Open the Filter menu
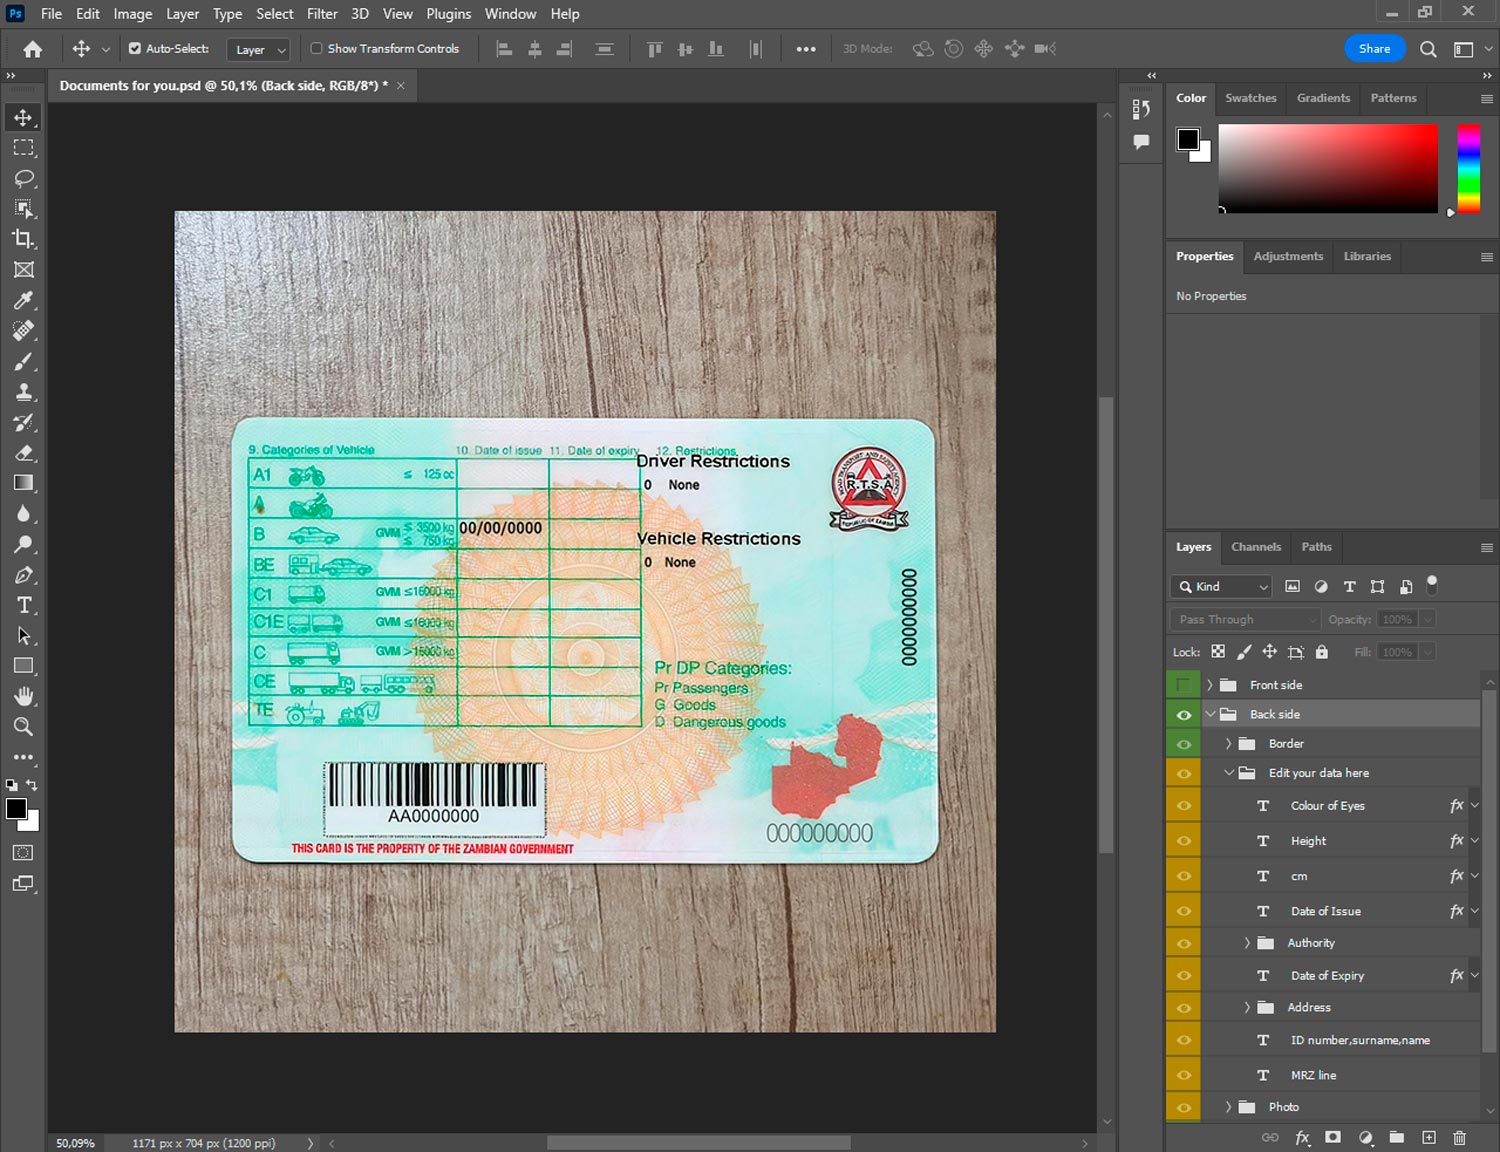1500x1152 pixels. (321, 14)
